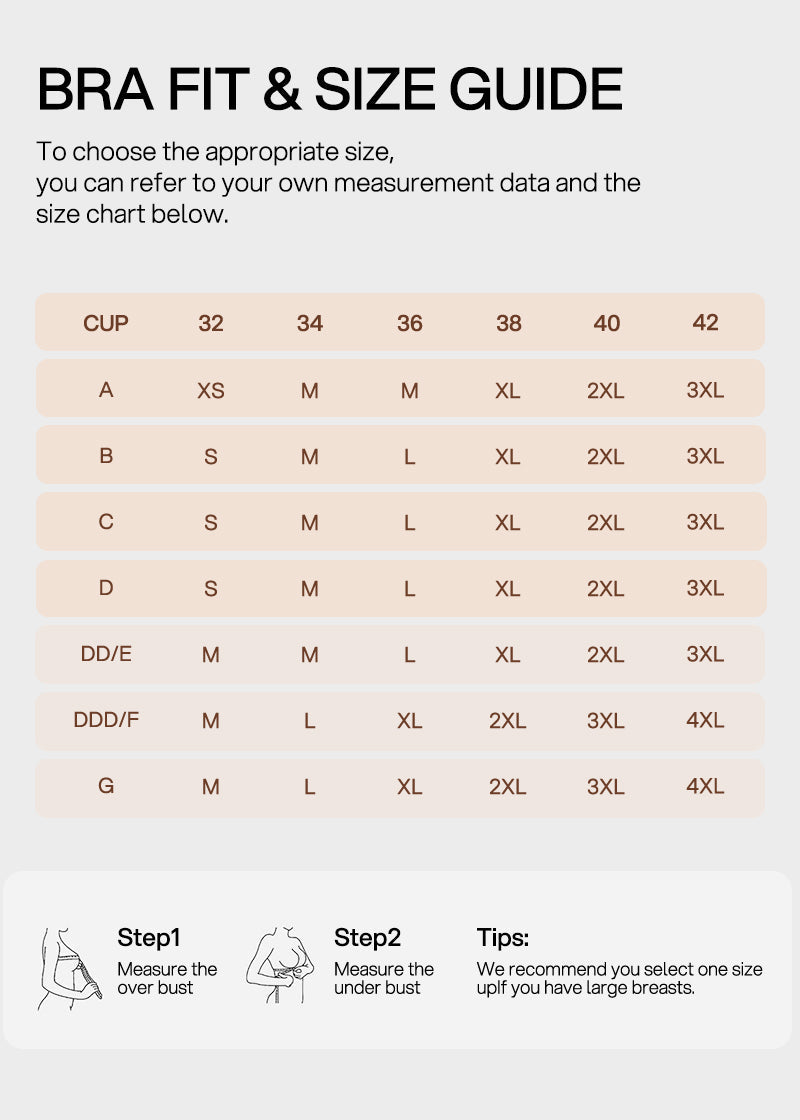Select the Step1 heading
Viewport: 800px width, 1120px height.
tap(149, 937)
